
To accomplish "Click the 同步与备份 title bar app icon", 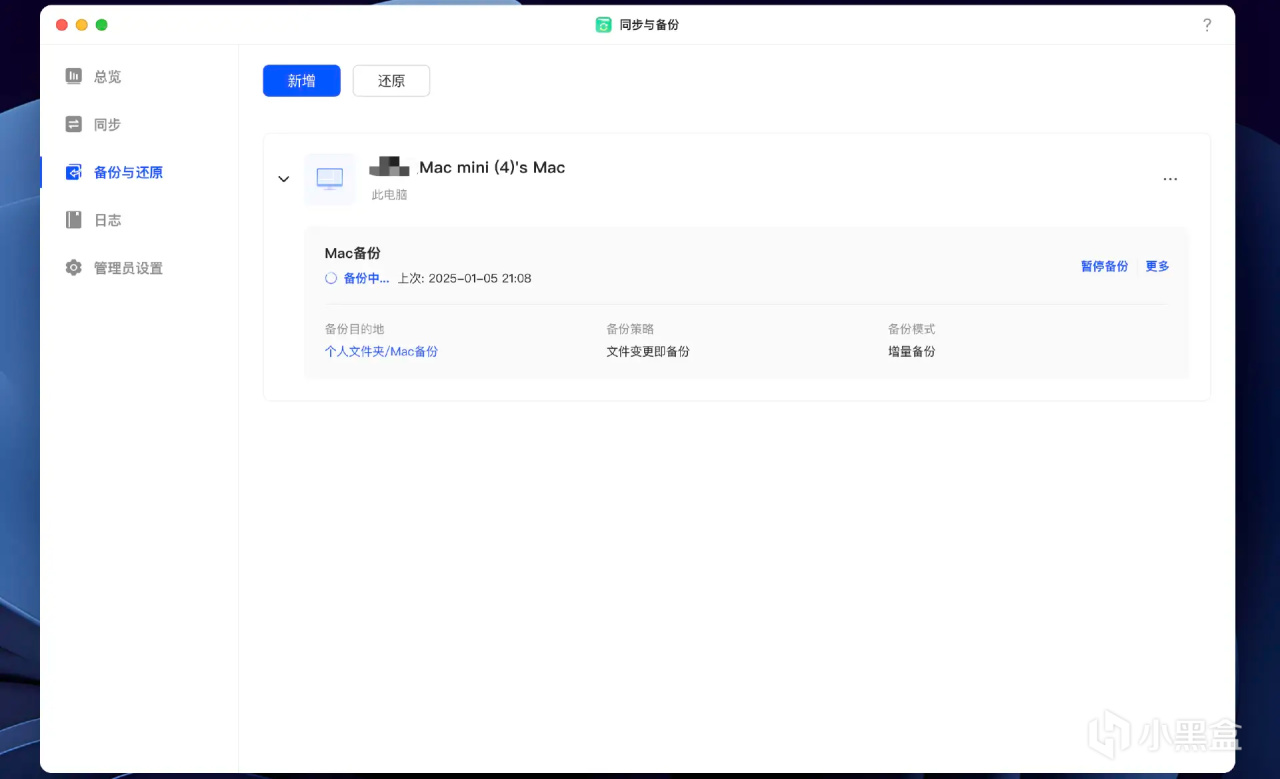I will pyautogui.click(x=603, y=25).
